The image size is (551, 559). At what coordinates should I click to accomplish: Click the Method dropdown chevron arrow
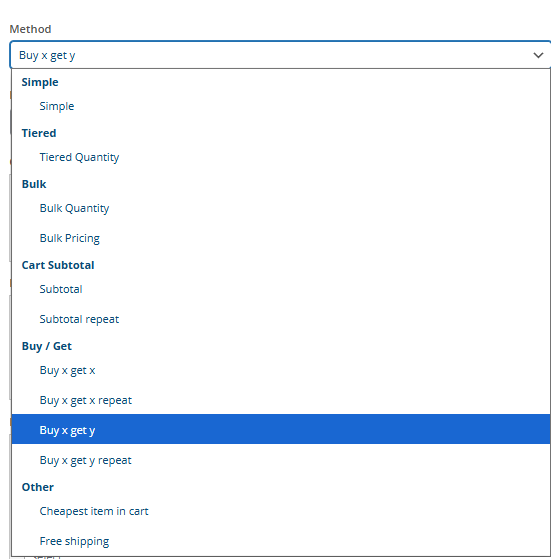pos(538,55)
